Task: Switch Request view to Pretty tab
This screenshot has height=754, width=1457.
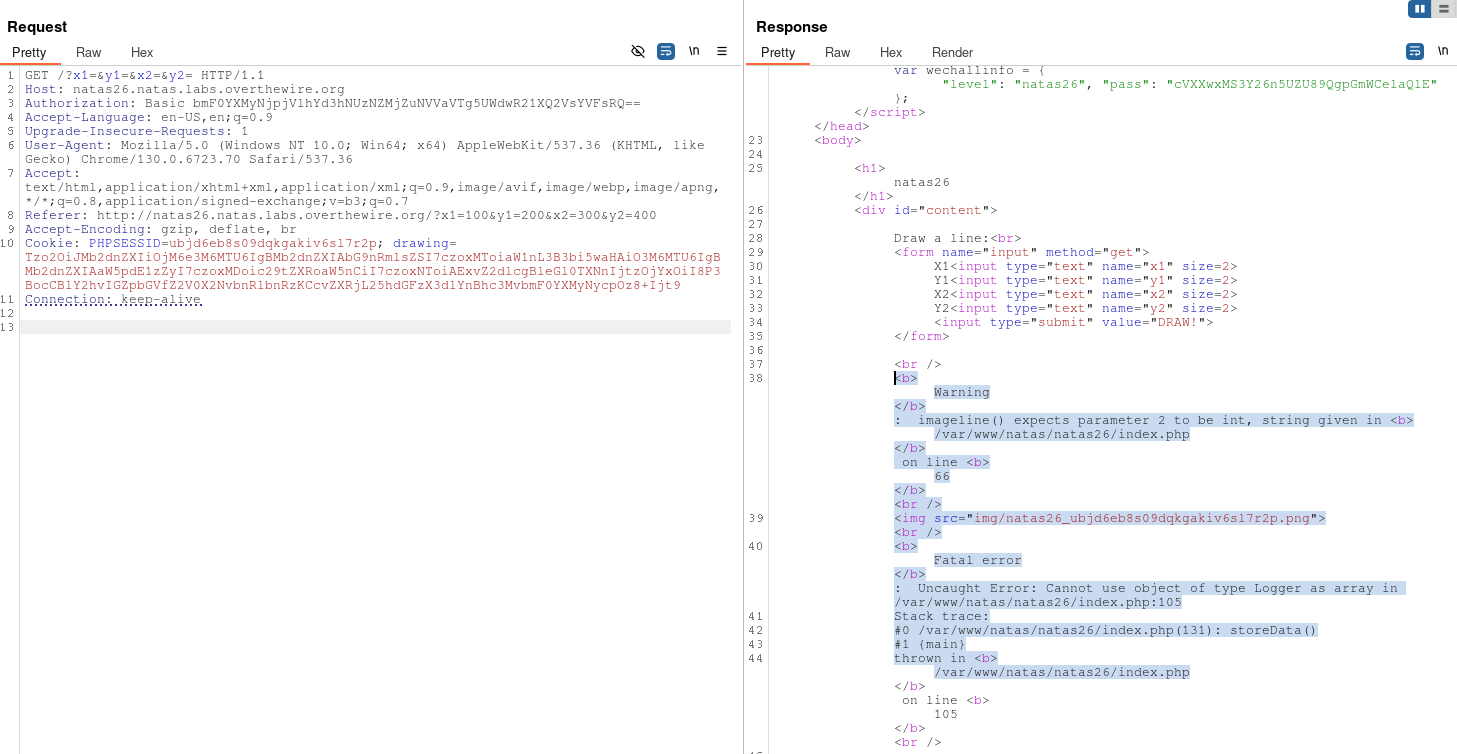Action: pyautogui.click(x=29, y=52)
